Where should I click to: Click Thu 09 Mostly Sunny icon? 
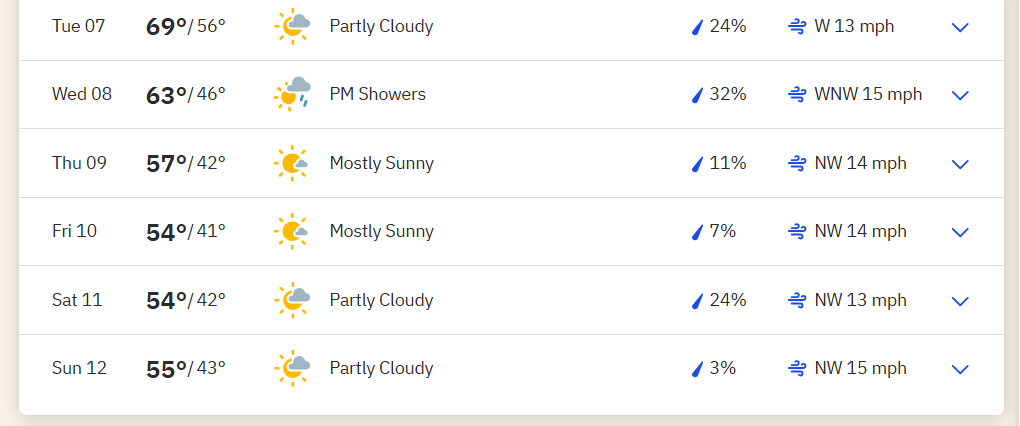pyautogui.click(x=291, y=163)
